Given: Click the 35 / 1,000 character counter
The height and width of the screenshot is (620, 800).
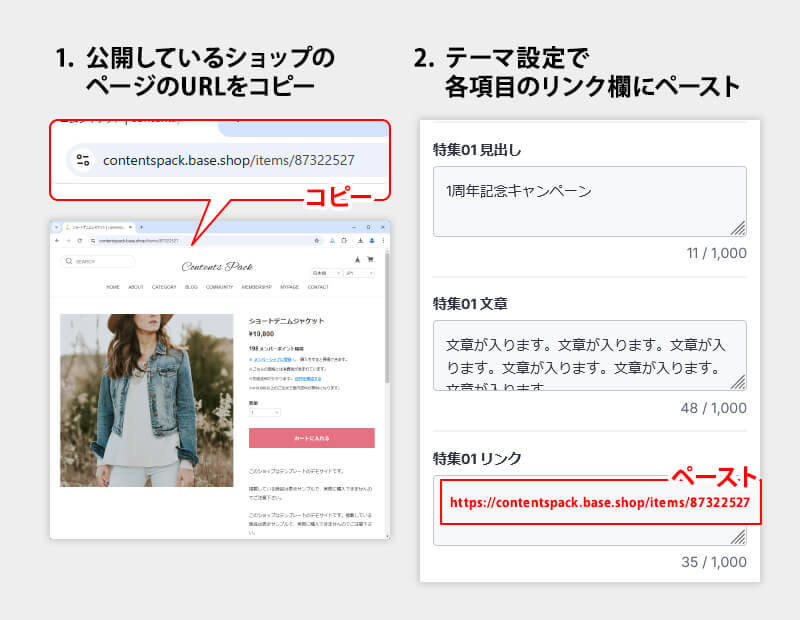Looking at the screenshot, I should 714,562.
